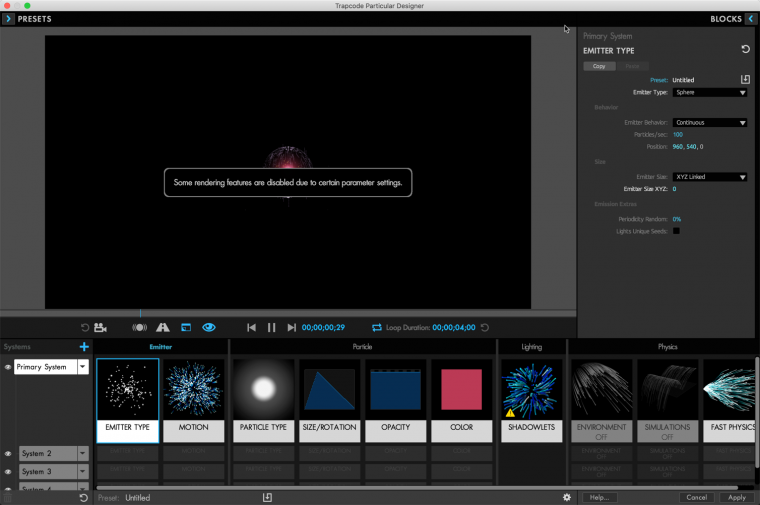The image size is (760, 505).
Task: Click the Copy button in Emitter Type panel
Action: 599,66
